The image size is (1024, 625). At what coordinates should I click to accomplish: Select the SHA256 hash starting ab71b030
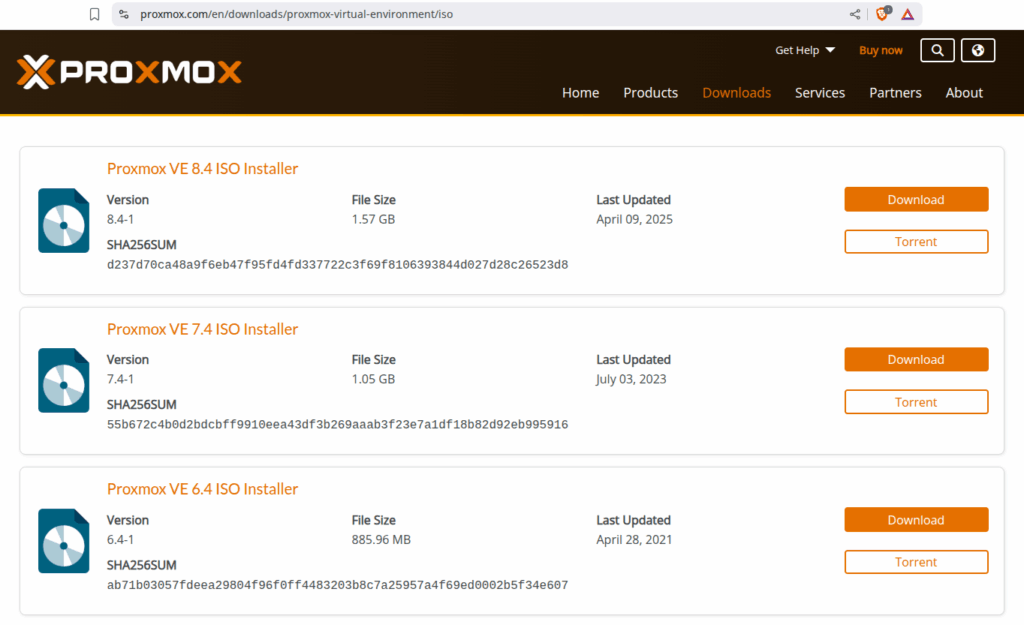[338, 585]
